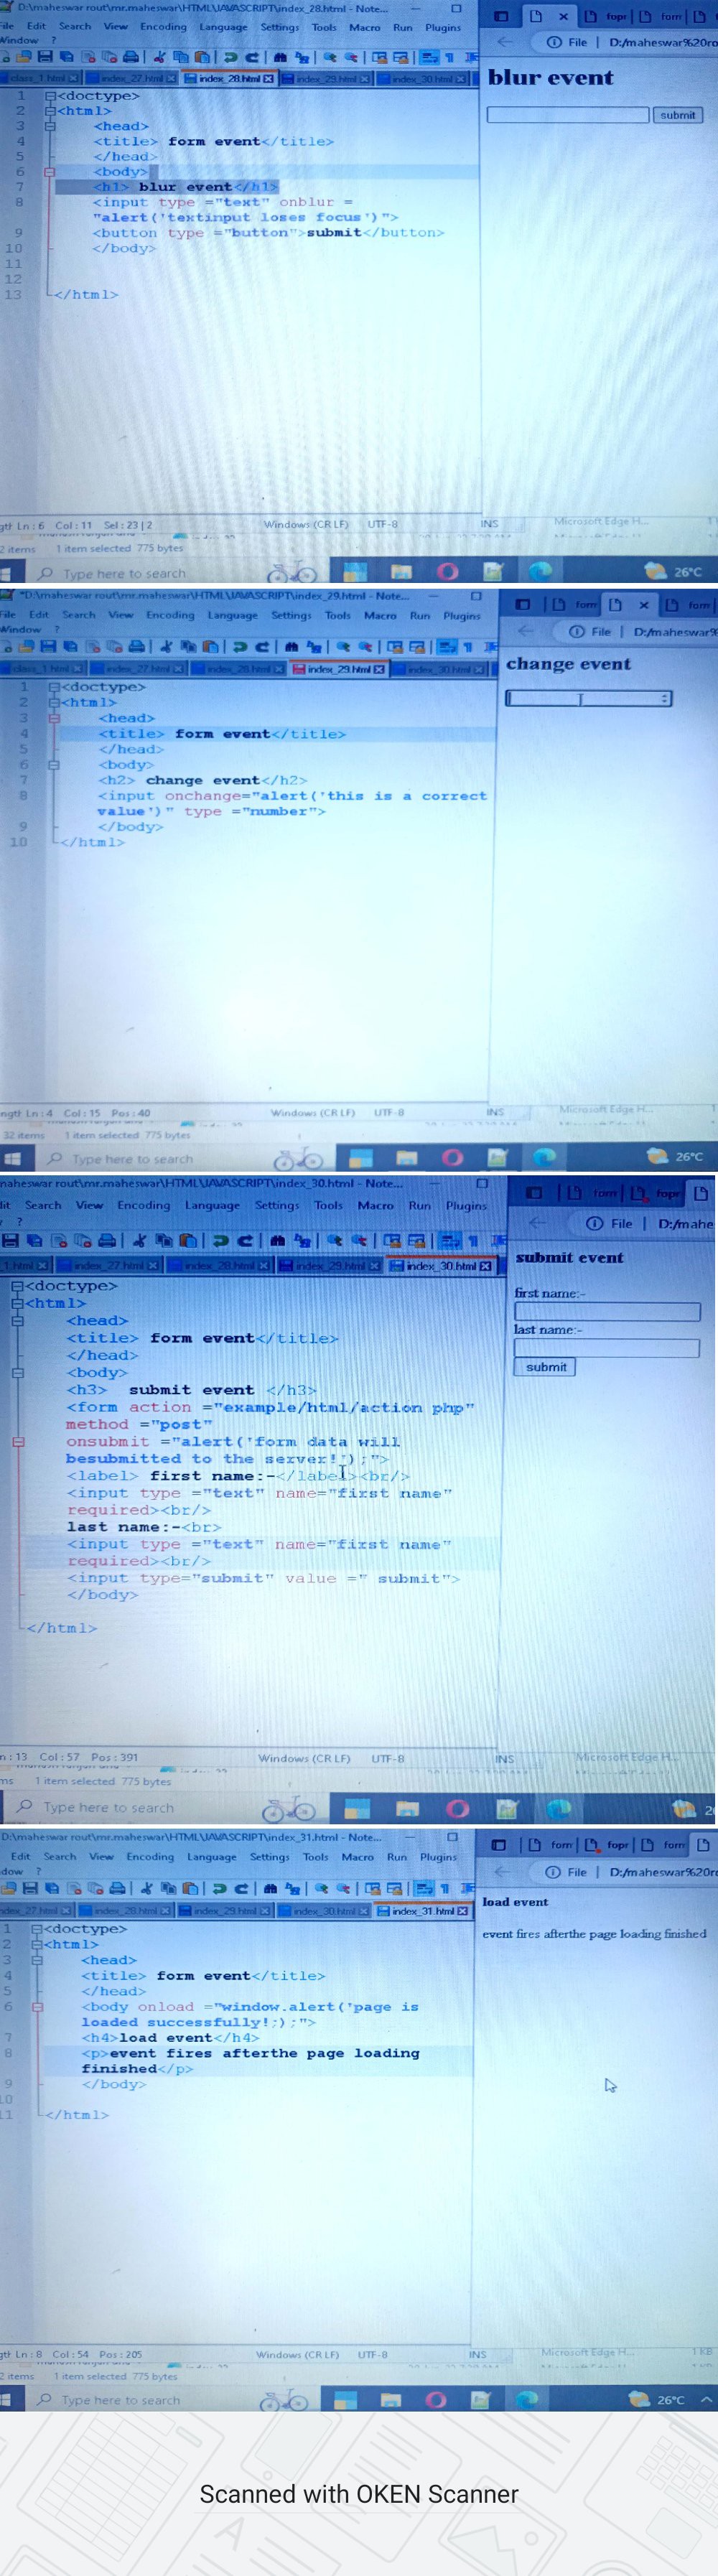Collapse the body fold marker in index_28.html editor
The image size is (718, 2576).
point(48,172)
